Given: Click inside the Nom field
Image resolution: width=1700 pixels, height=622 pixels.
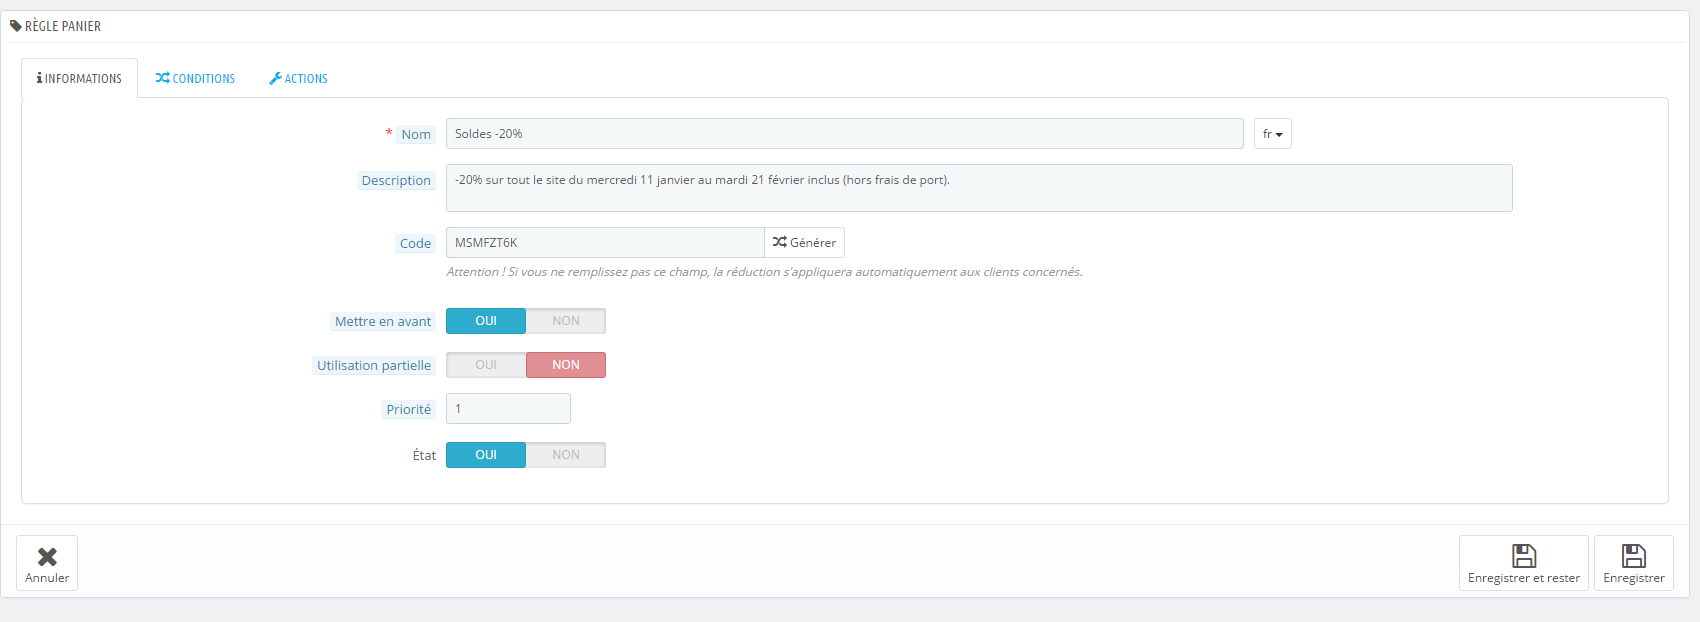Looking at the screenshot, I should coord(844,134).
